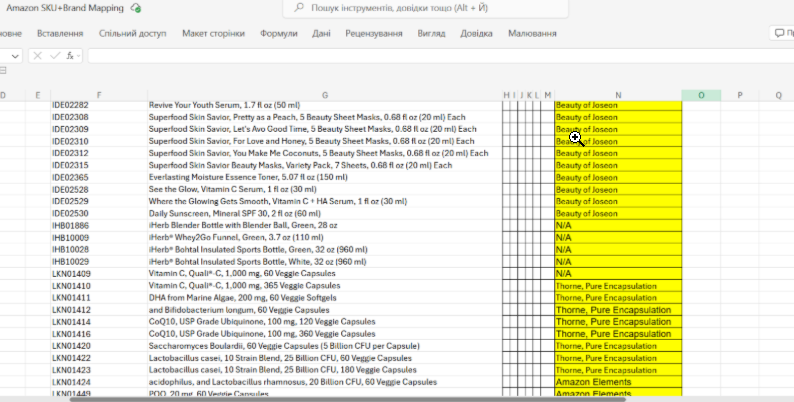
Task: Open the Insert Function fx button
Action: 70,56
